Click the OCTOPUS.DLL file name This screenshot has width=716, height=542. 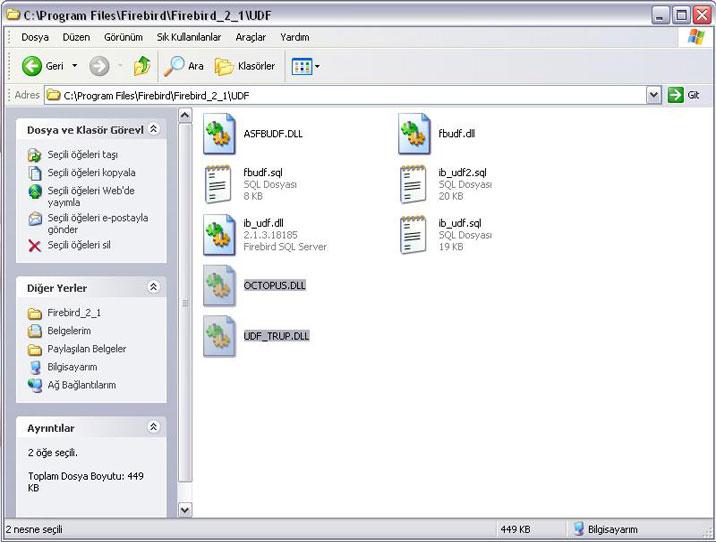click(x=275, y=285)
